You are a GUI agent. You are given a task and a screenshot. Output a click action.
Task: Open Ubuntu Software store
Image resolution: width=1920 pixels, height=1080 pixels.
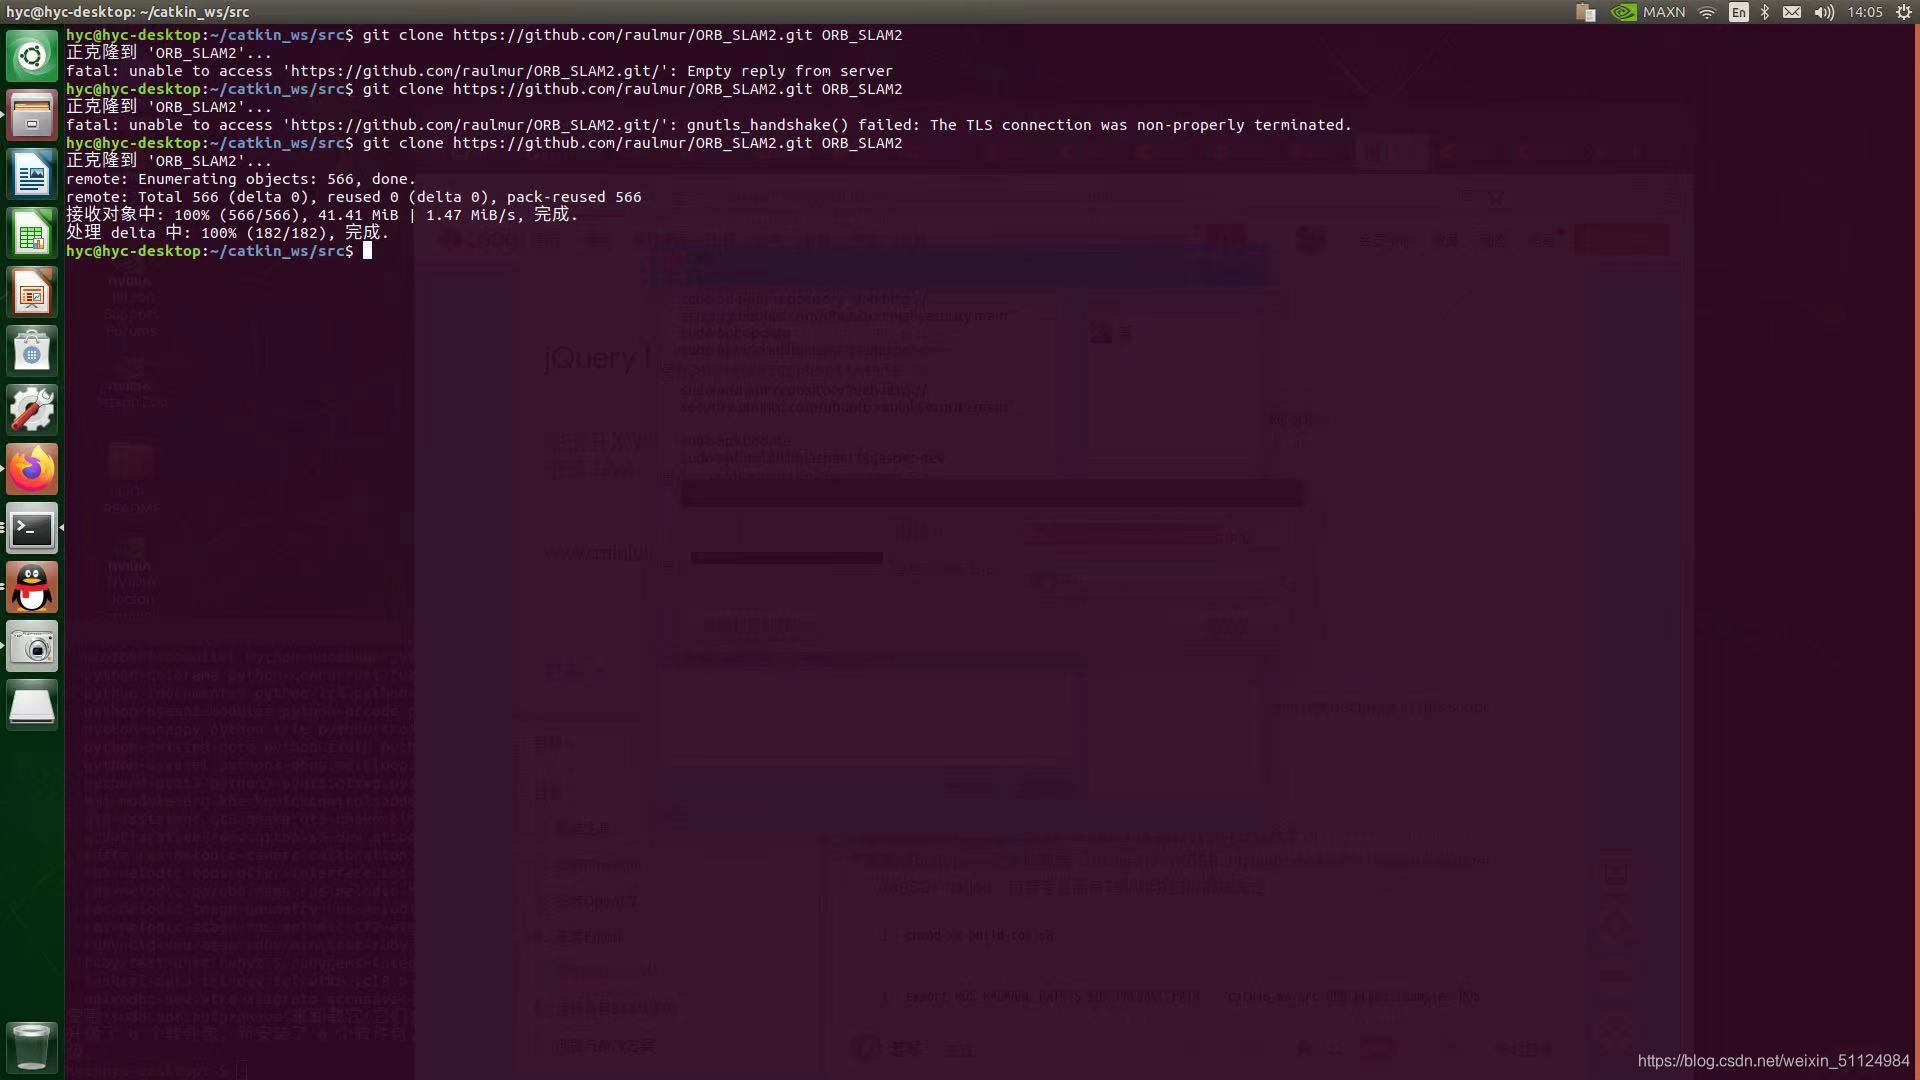tap(32, 351)
